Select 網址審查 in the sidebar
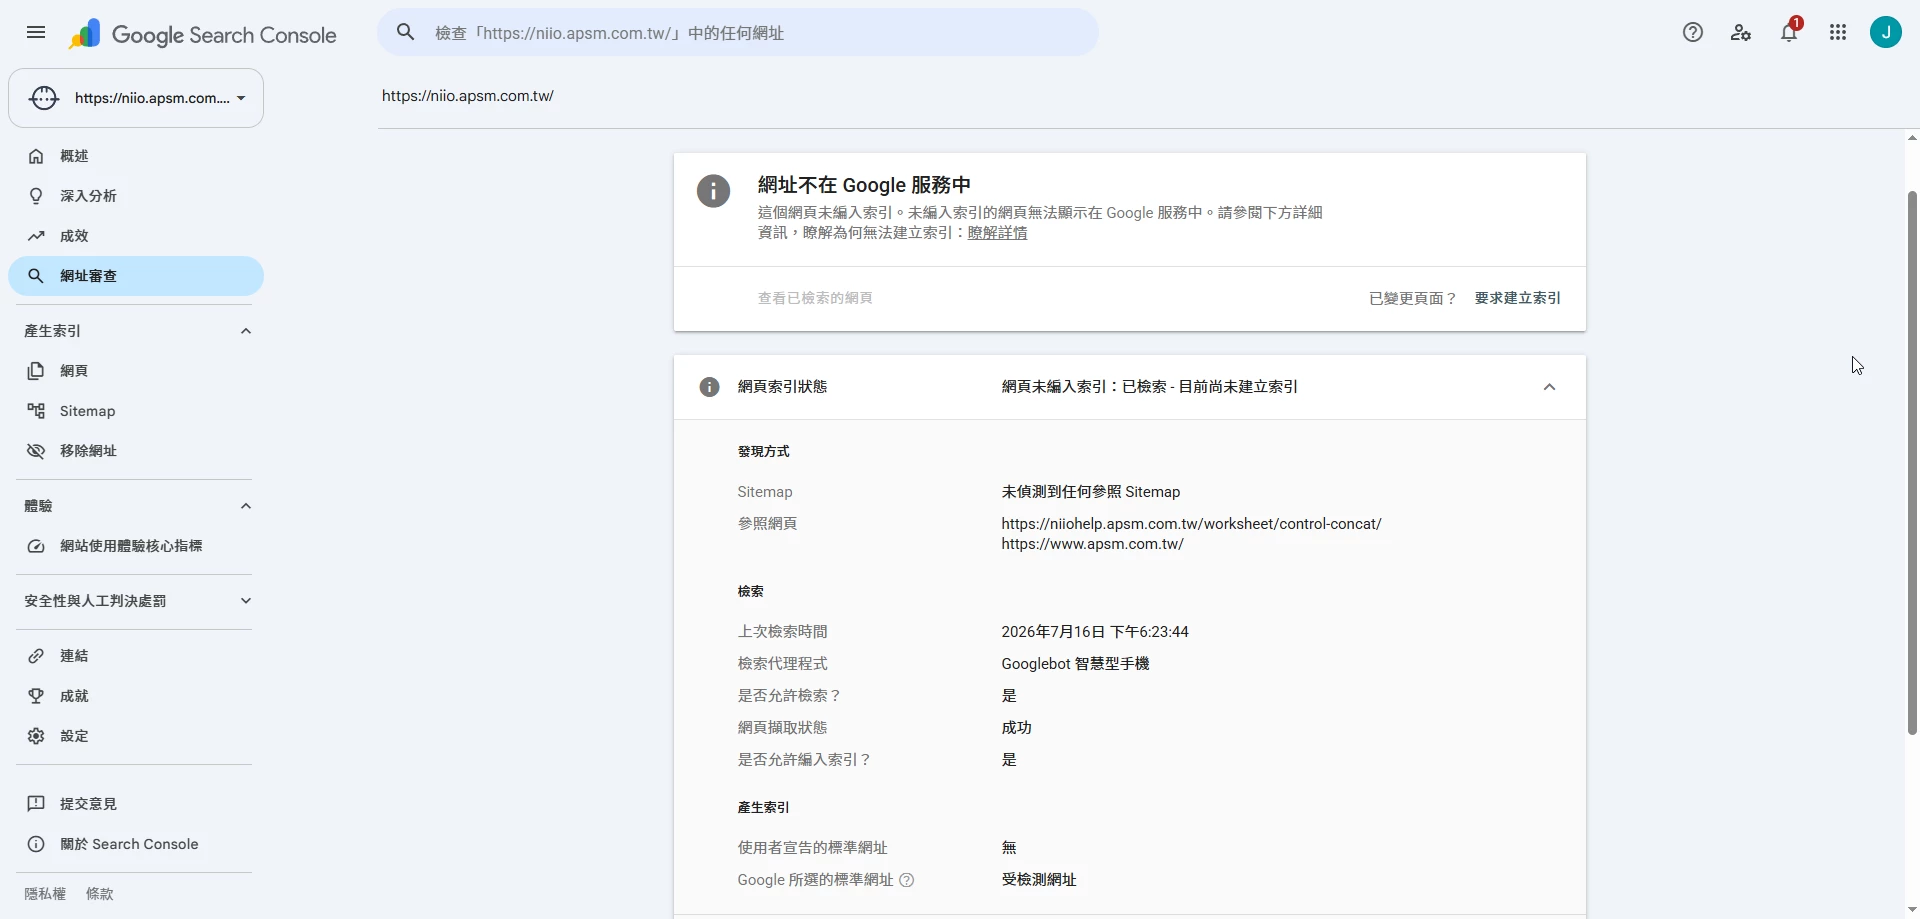1920x919 pixels. tap(136, 276)
